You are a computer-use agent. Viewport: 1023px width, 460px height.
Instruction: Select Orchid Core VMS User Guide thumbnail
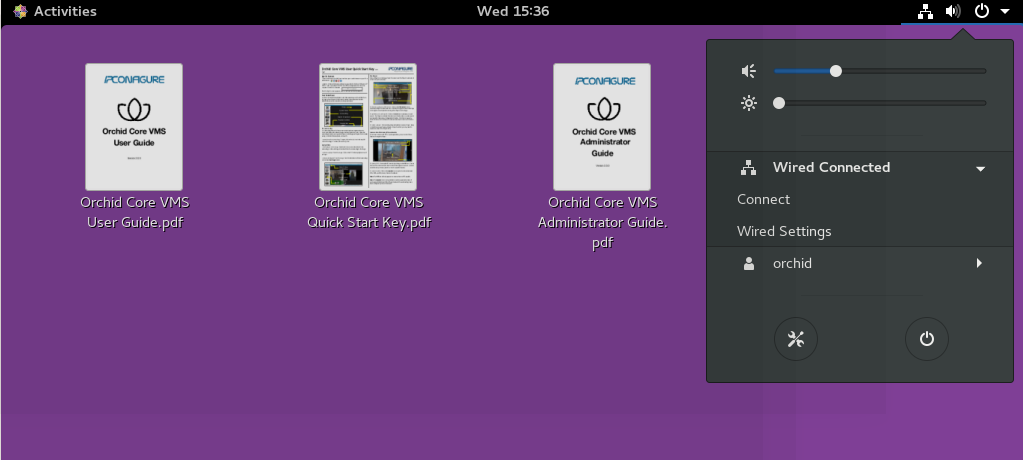(134, 127)
